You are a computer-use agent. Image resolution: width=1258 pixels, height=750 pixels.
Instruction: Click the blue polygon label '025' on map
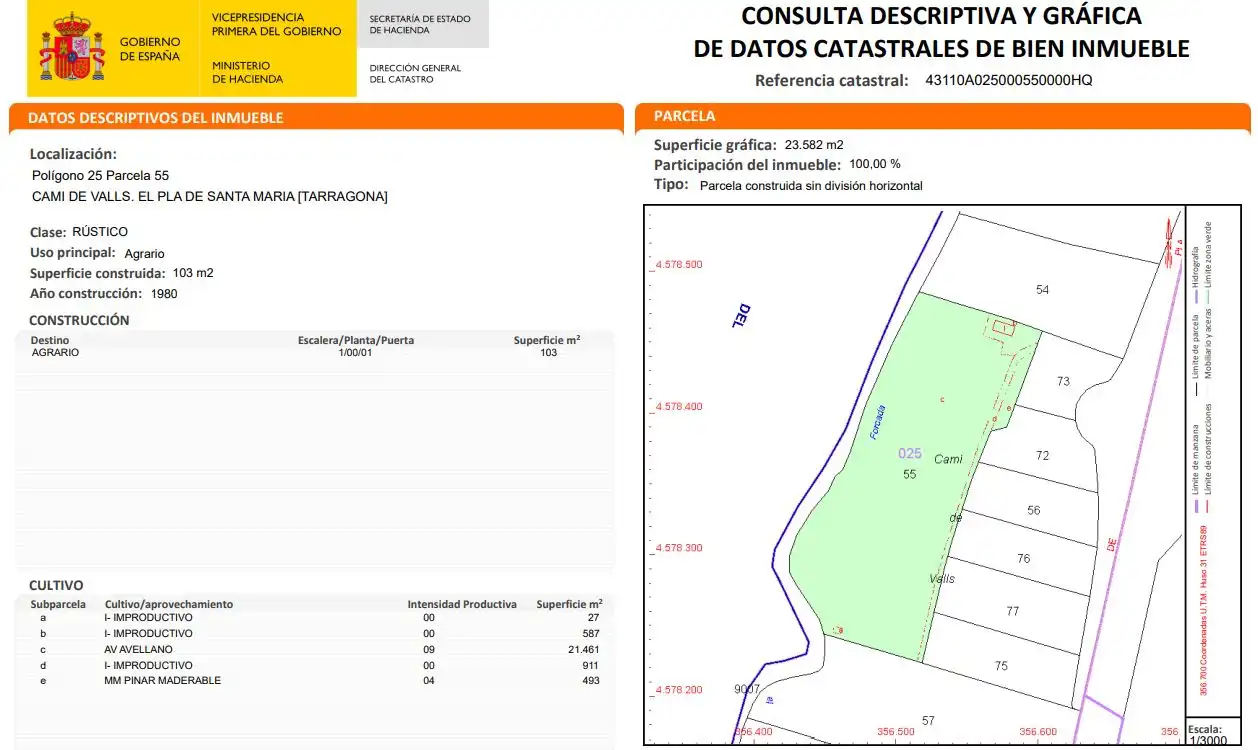[x=909, y=454]
